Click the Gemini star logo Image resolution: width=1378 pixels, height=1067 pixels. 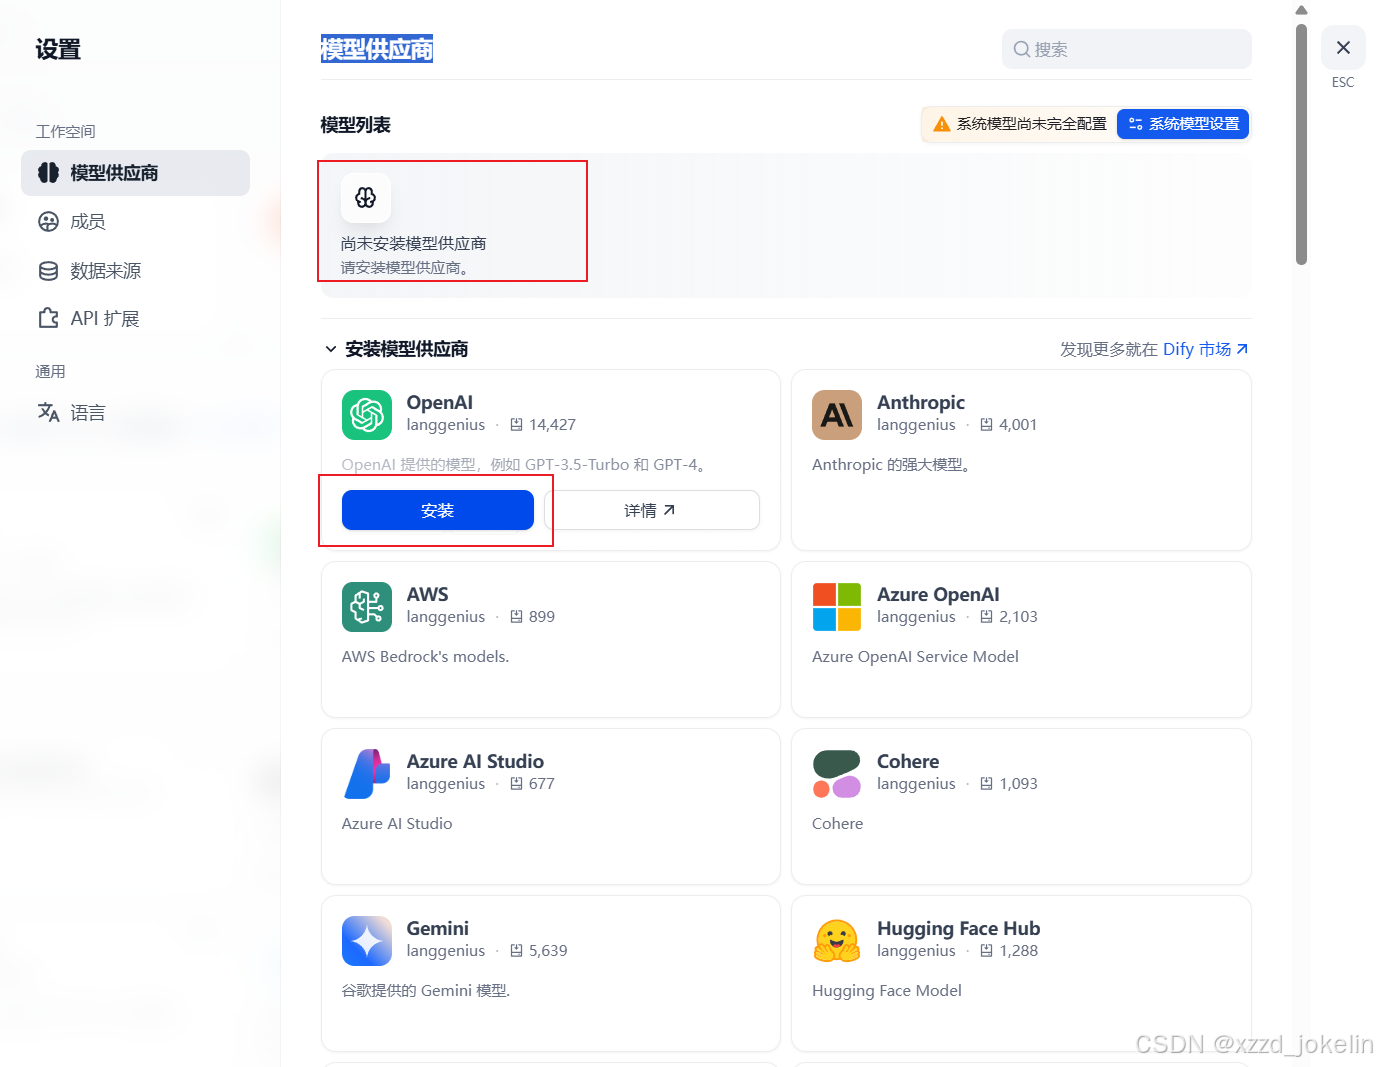point(367,941)
